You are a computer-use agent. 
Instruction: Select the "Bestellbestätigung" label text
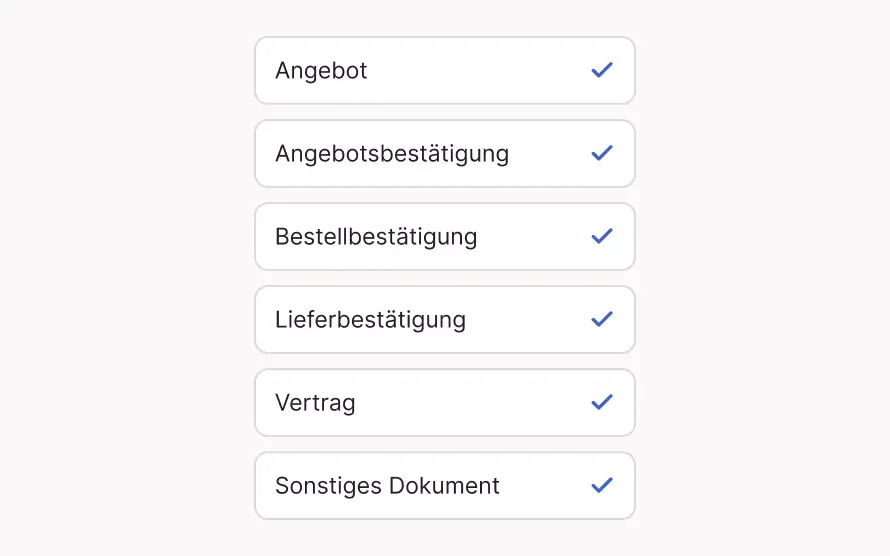376,237
